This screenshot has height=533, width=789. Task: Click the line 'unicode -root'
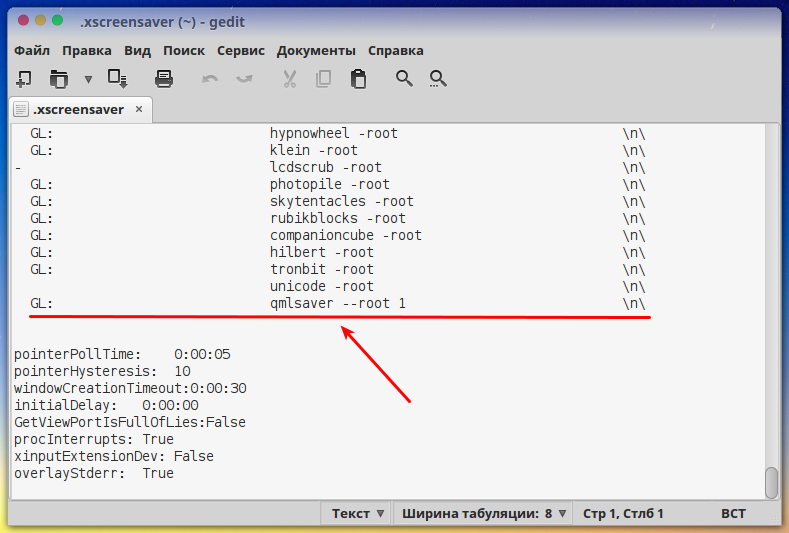coord(322,286)
